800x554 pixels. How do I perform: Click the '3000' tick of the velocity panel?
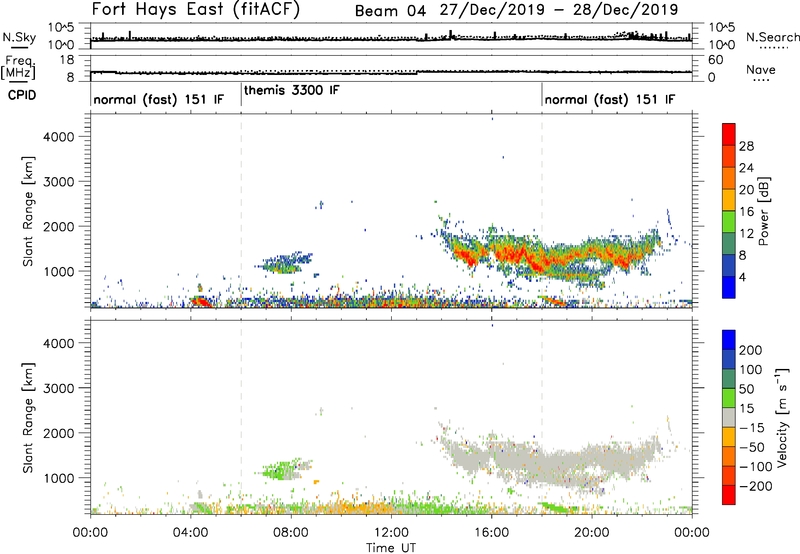coord(59,388)
